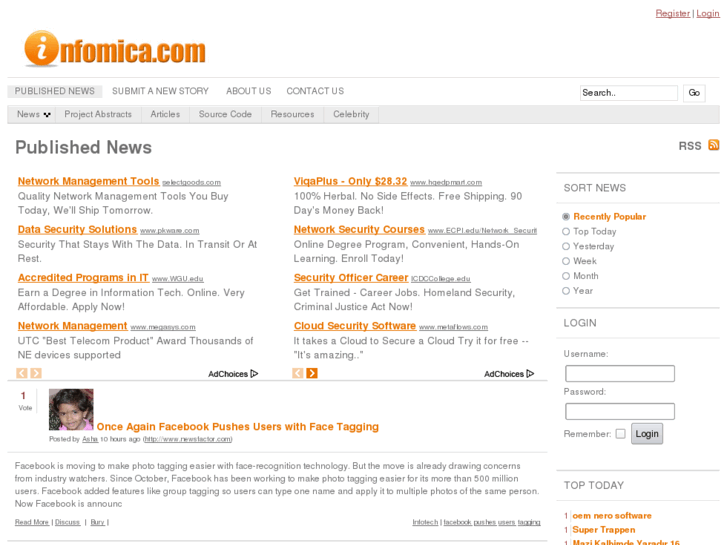
Task: Focus the Search input field
Action: pyautogui.click(x=629, y=93)
